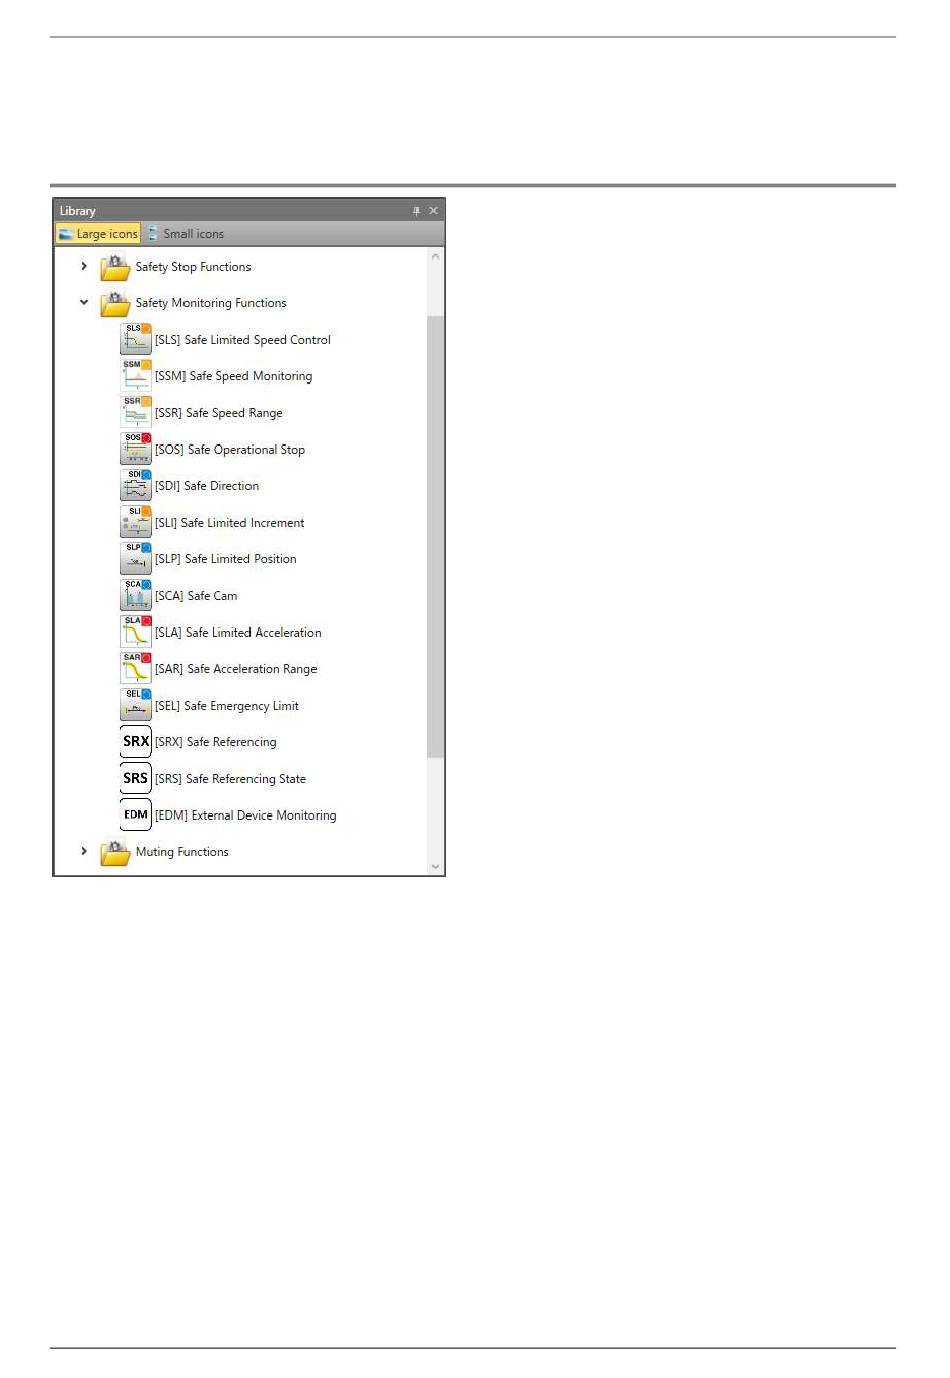Select the Muting Functions label

[182, 852]
